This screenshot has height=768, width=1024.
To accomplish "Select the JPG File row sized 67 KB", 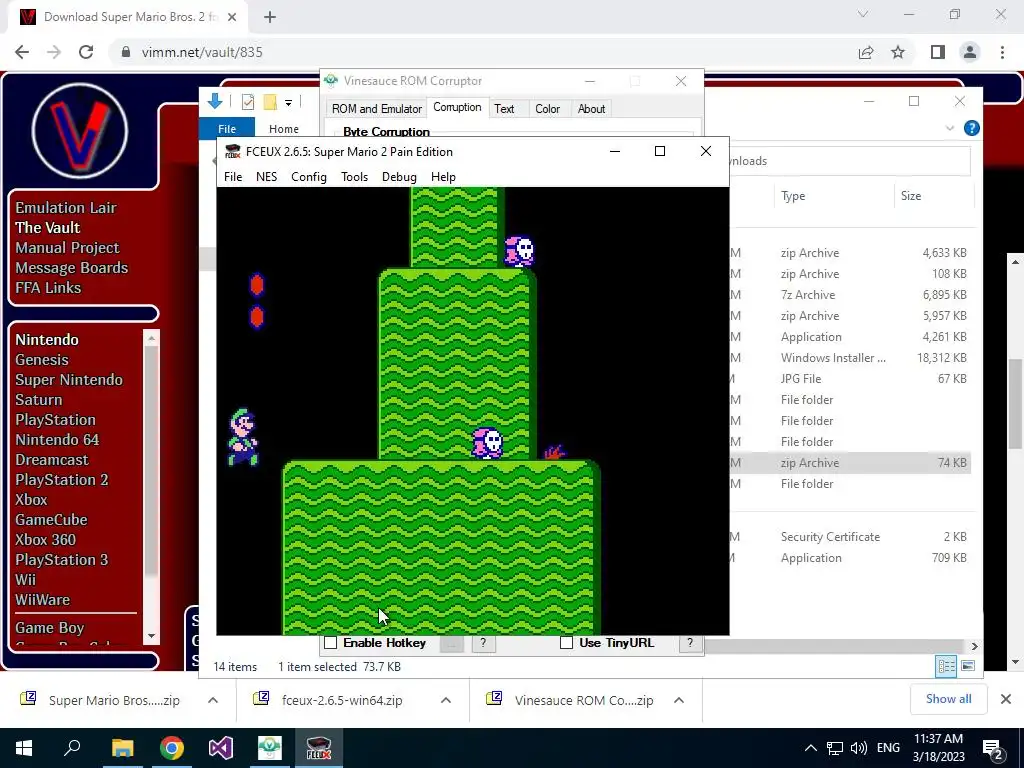I will (850, 379).
